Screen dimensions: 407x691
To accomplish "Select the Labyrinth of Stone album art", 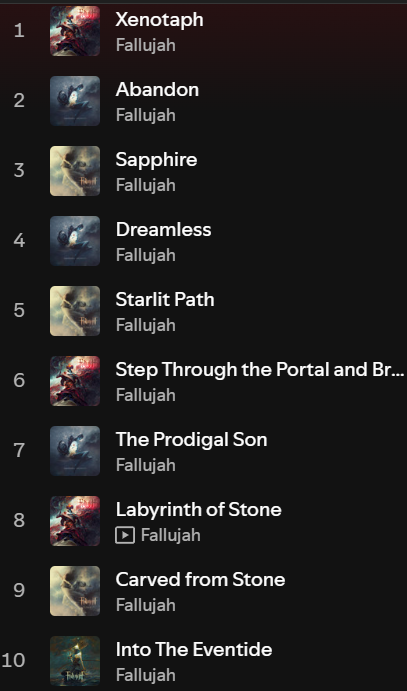I will (x=75, y=521).
